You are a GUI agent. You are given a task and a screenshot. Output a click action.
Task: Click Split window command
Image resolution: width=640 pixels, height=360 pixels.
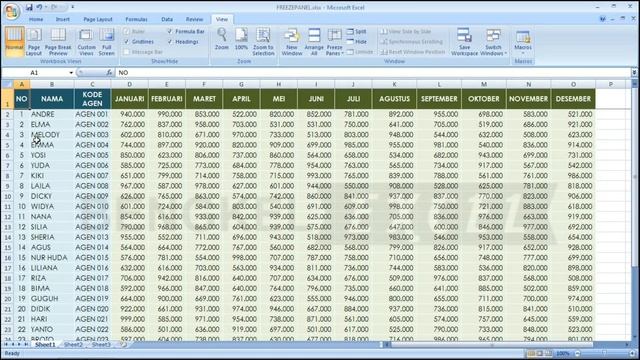[357, 31]
